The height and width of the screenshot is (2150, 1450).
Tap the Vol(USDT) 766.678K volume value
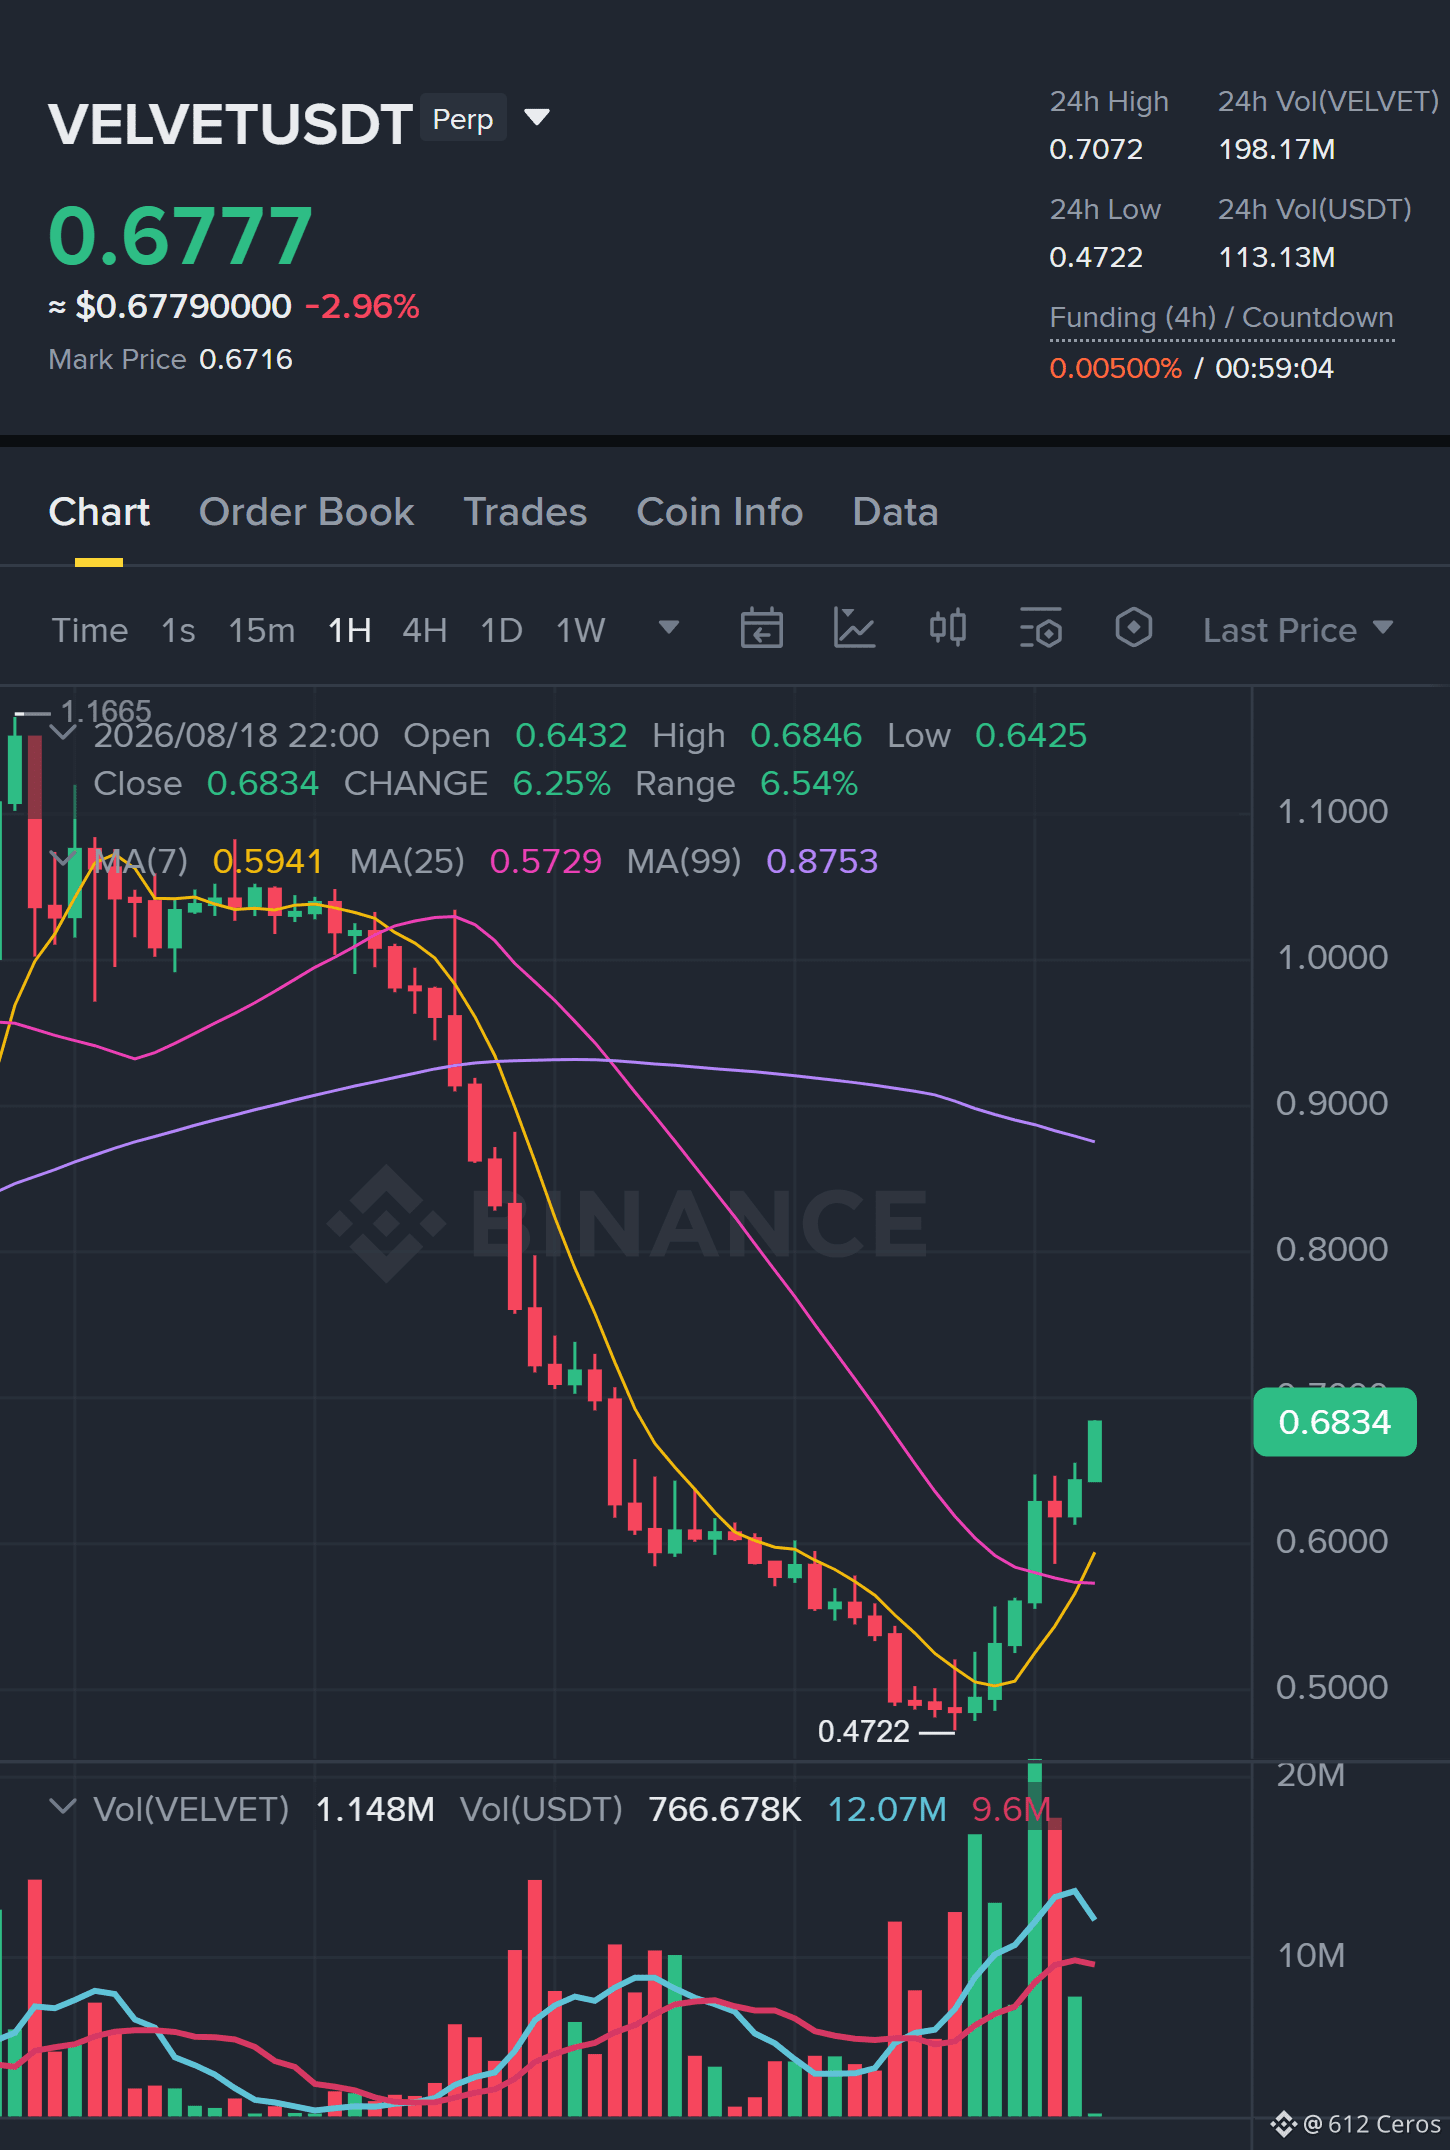point(725,1809)
